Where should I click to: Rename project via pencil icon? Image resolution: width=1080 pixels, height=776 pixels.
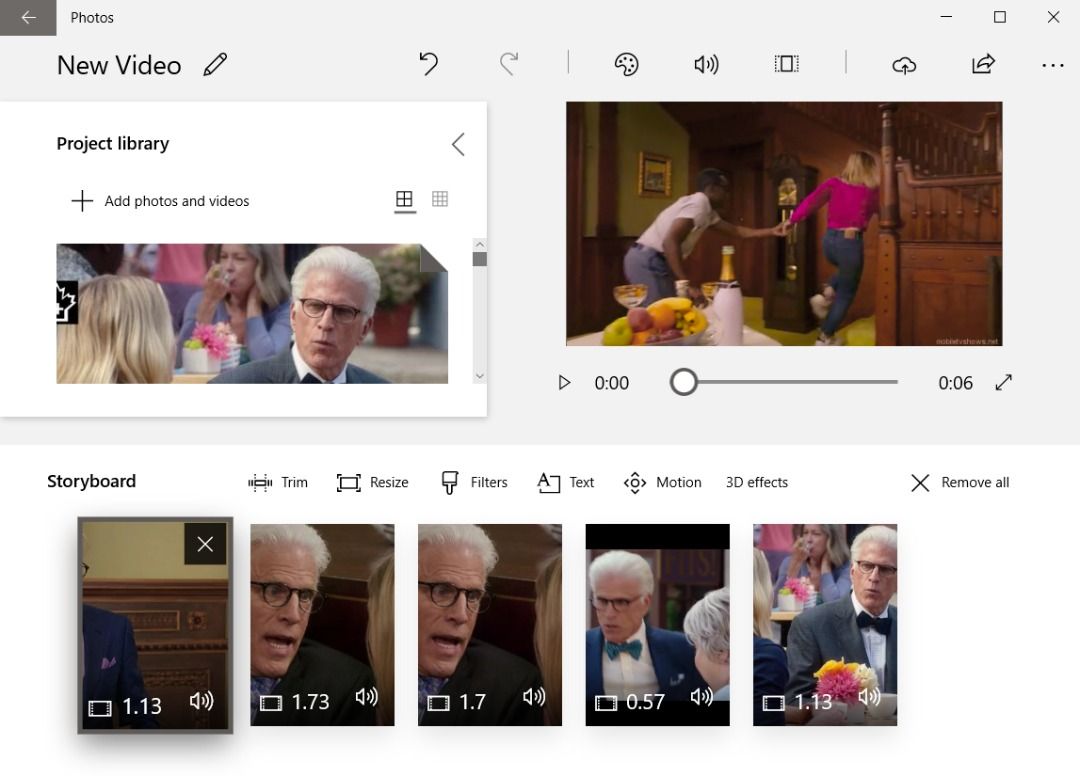click(216, 65)
